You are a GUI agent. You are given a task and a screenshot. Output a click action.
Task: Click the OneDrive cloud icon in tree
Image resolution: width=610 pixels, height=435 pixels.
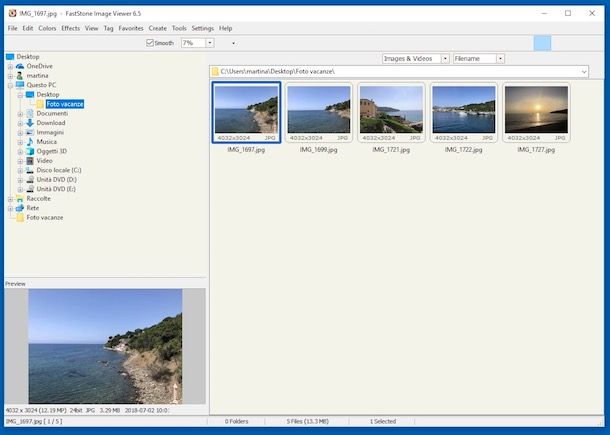tap(20, 66)
